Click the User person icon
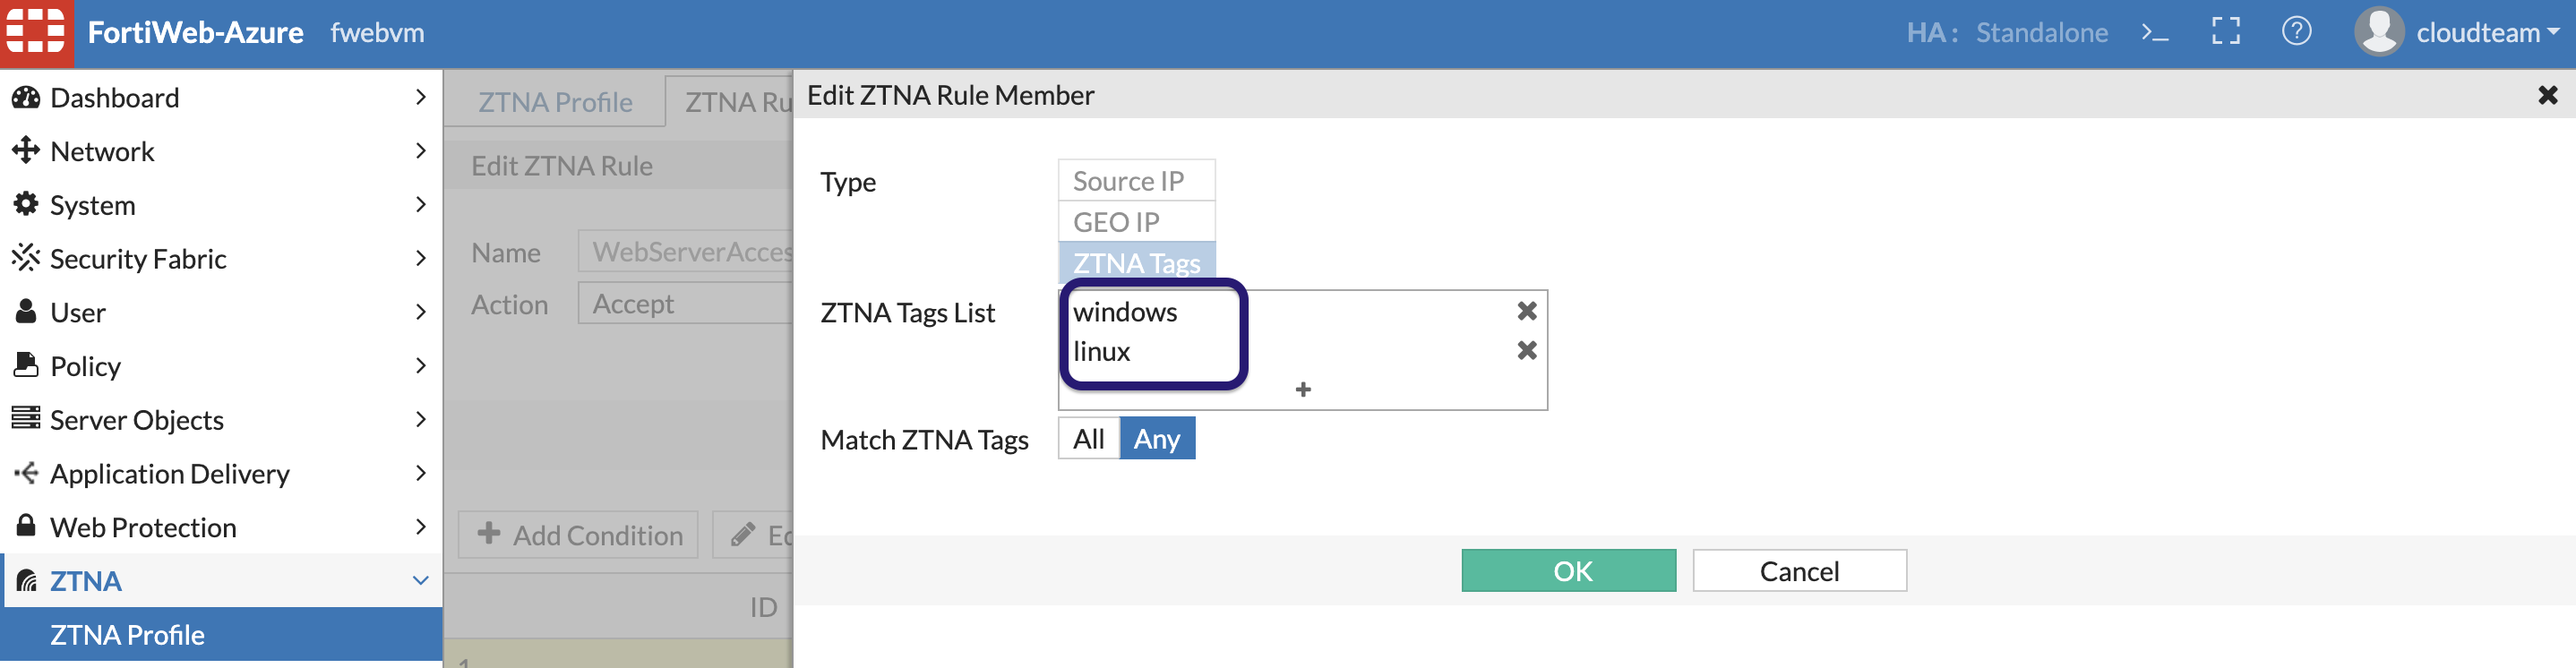This screenshot has height=668, width=2576. tap(26, 311)
